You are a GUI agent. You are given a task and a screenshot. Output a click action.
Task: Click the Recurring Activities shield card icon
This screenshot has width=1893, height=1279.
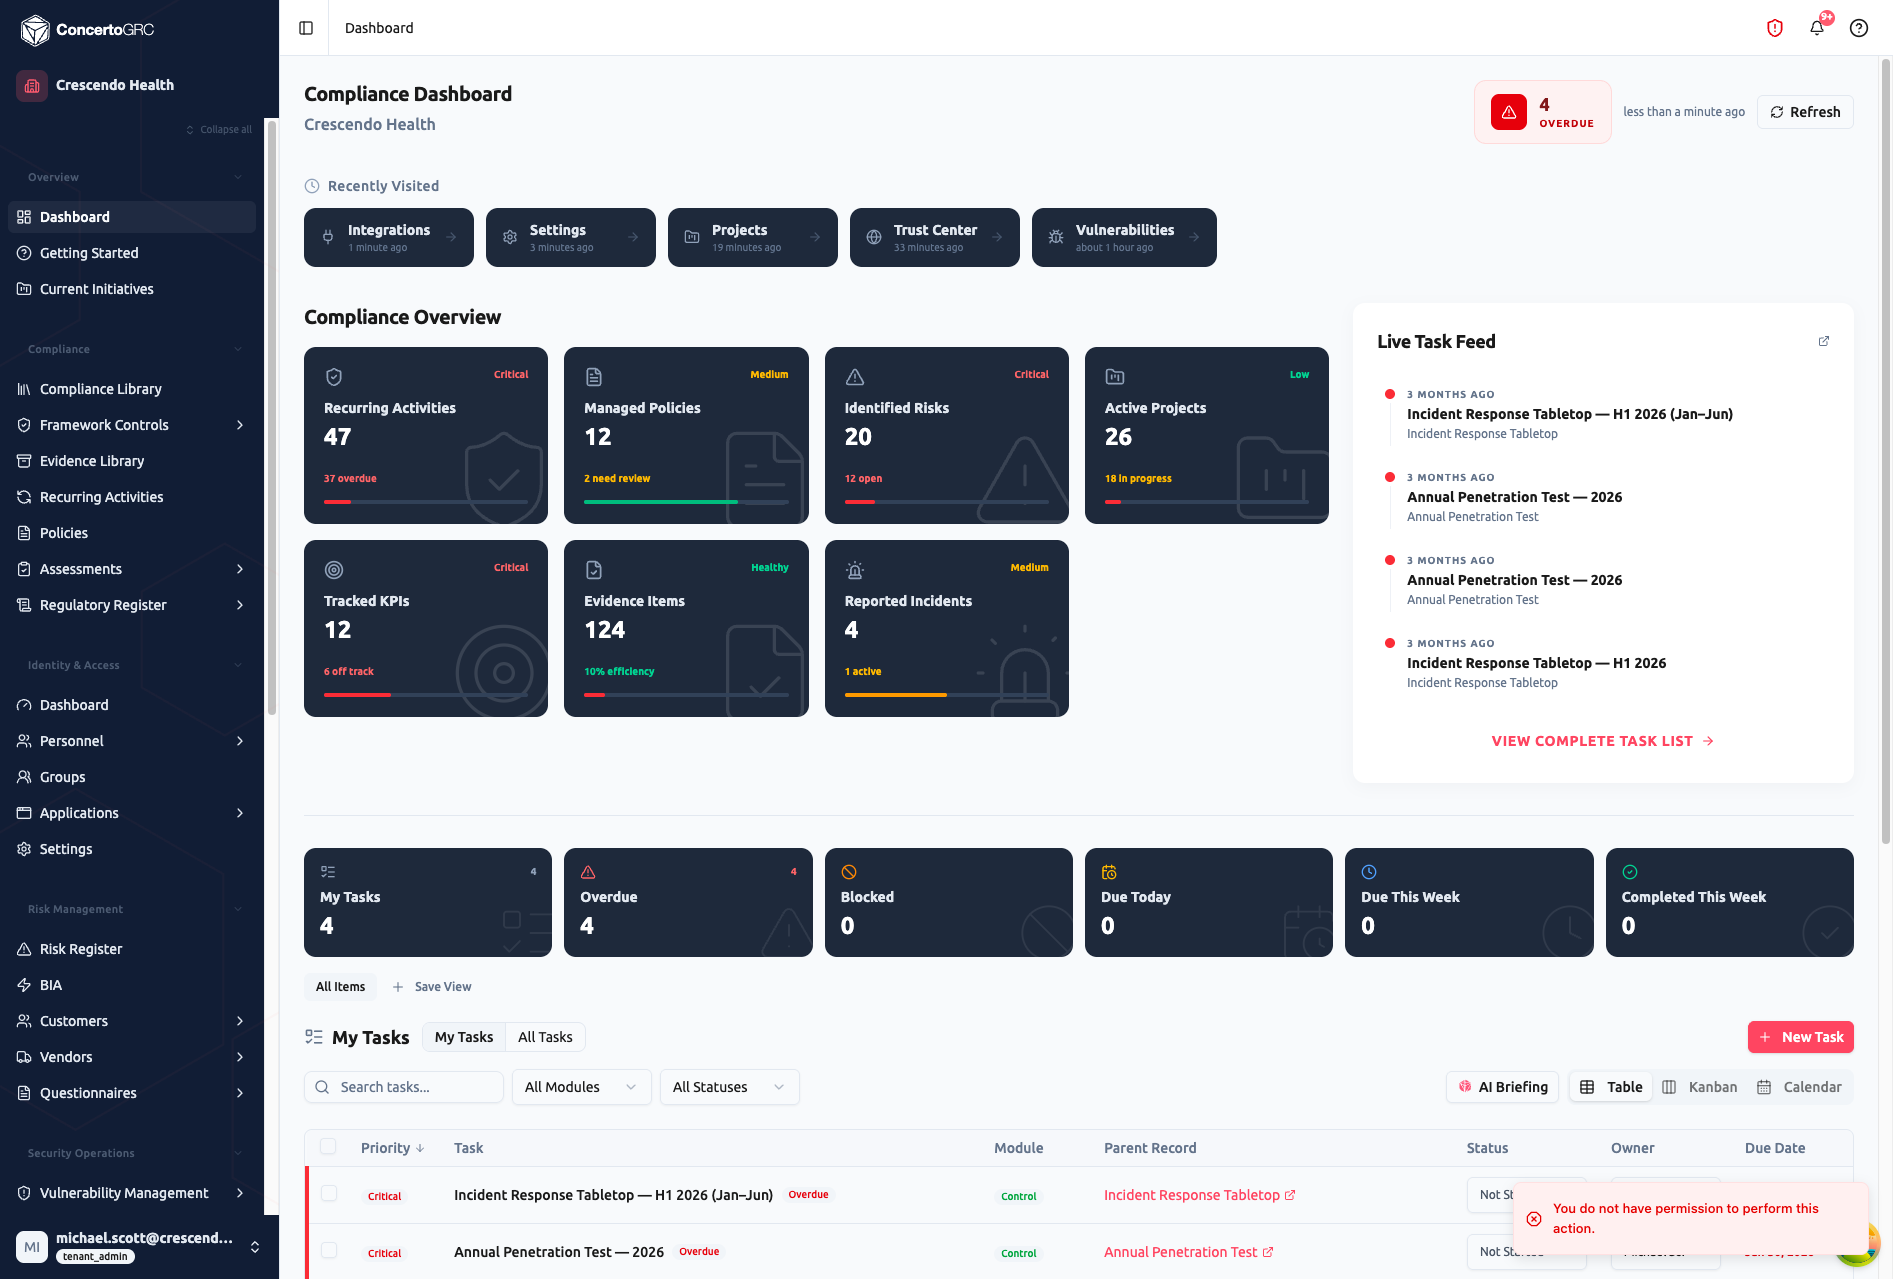tap(334, 377)
